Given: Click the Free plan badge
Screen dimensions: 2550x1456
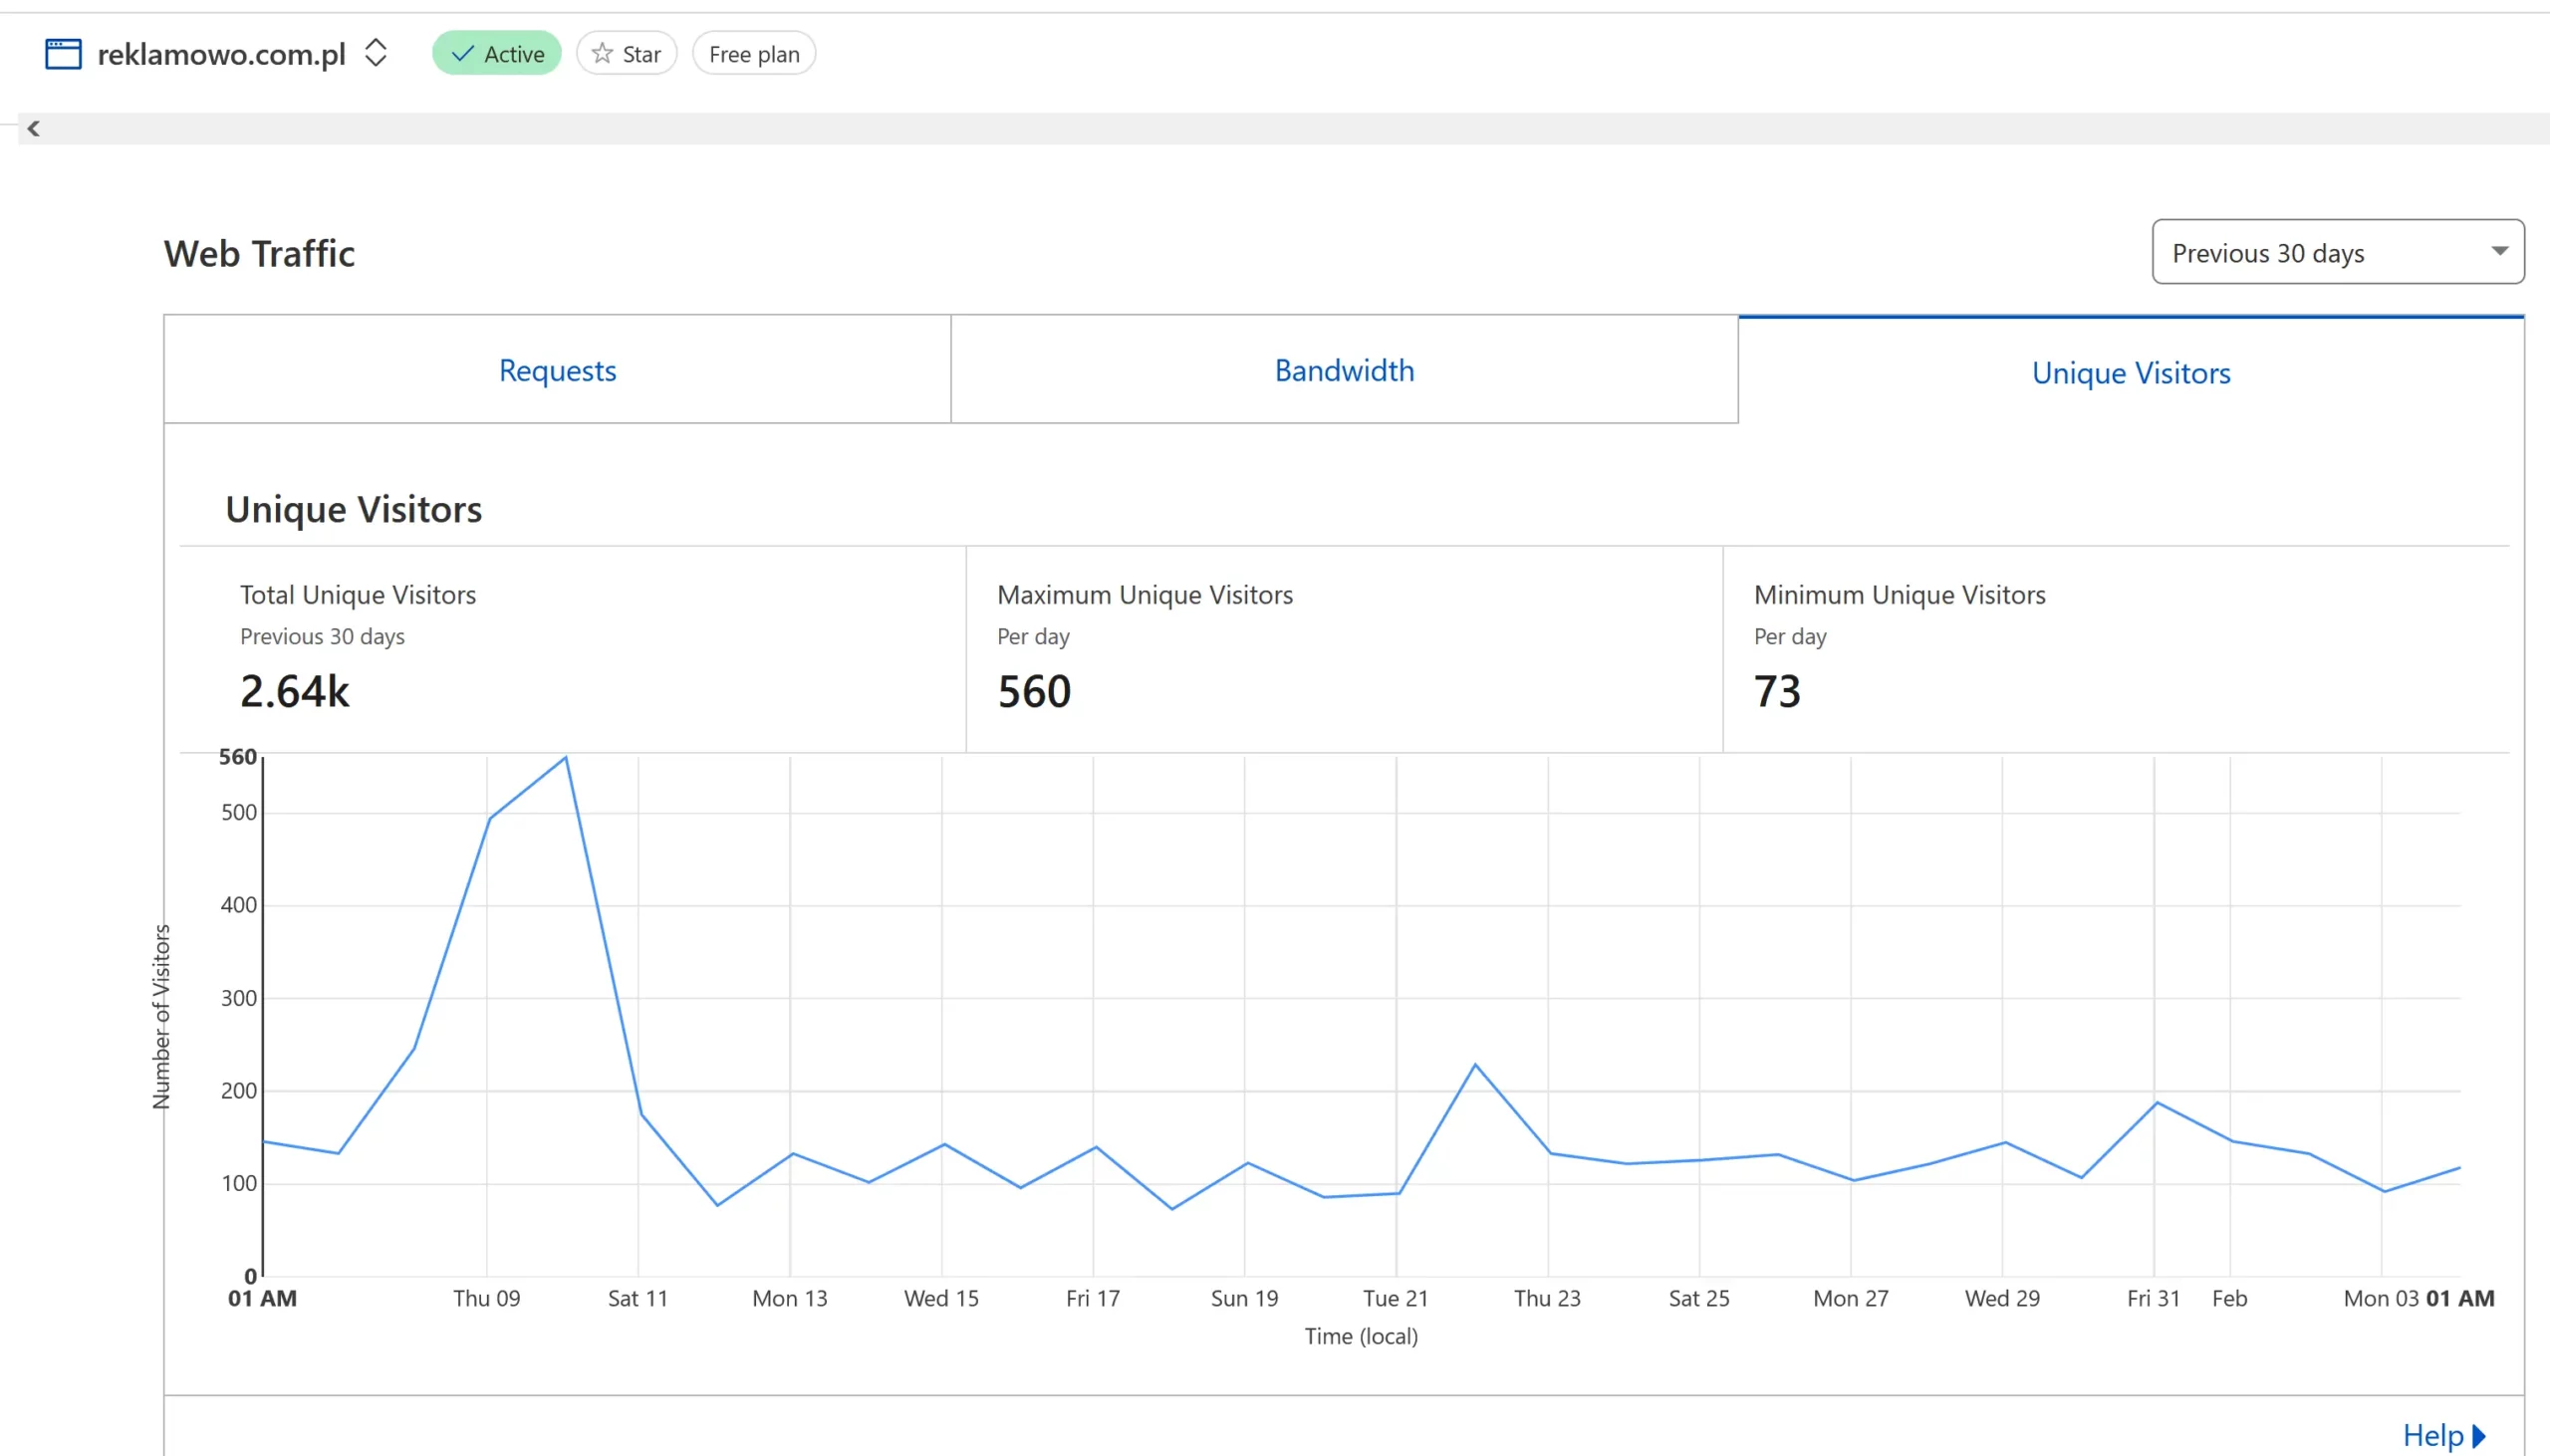Looking at the screenshot, I should click(x=754, y=54).
